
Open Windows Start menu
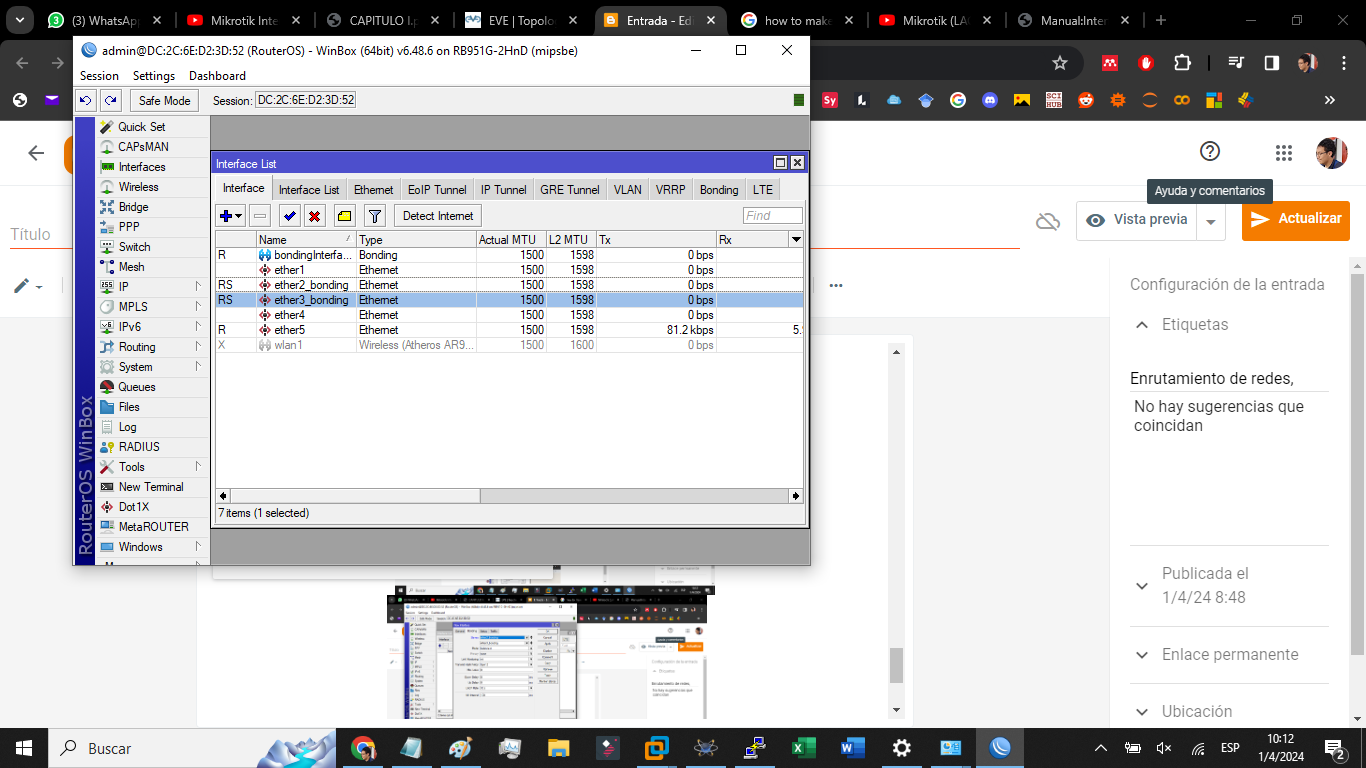pos(24,748)
